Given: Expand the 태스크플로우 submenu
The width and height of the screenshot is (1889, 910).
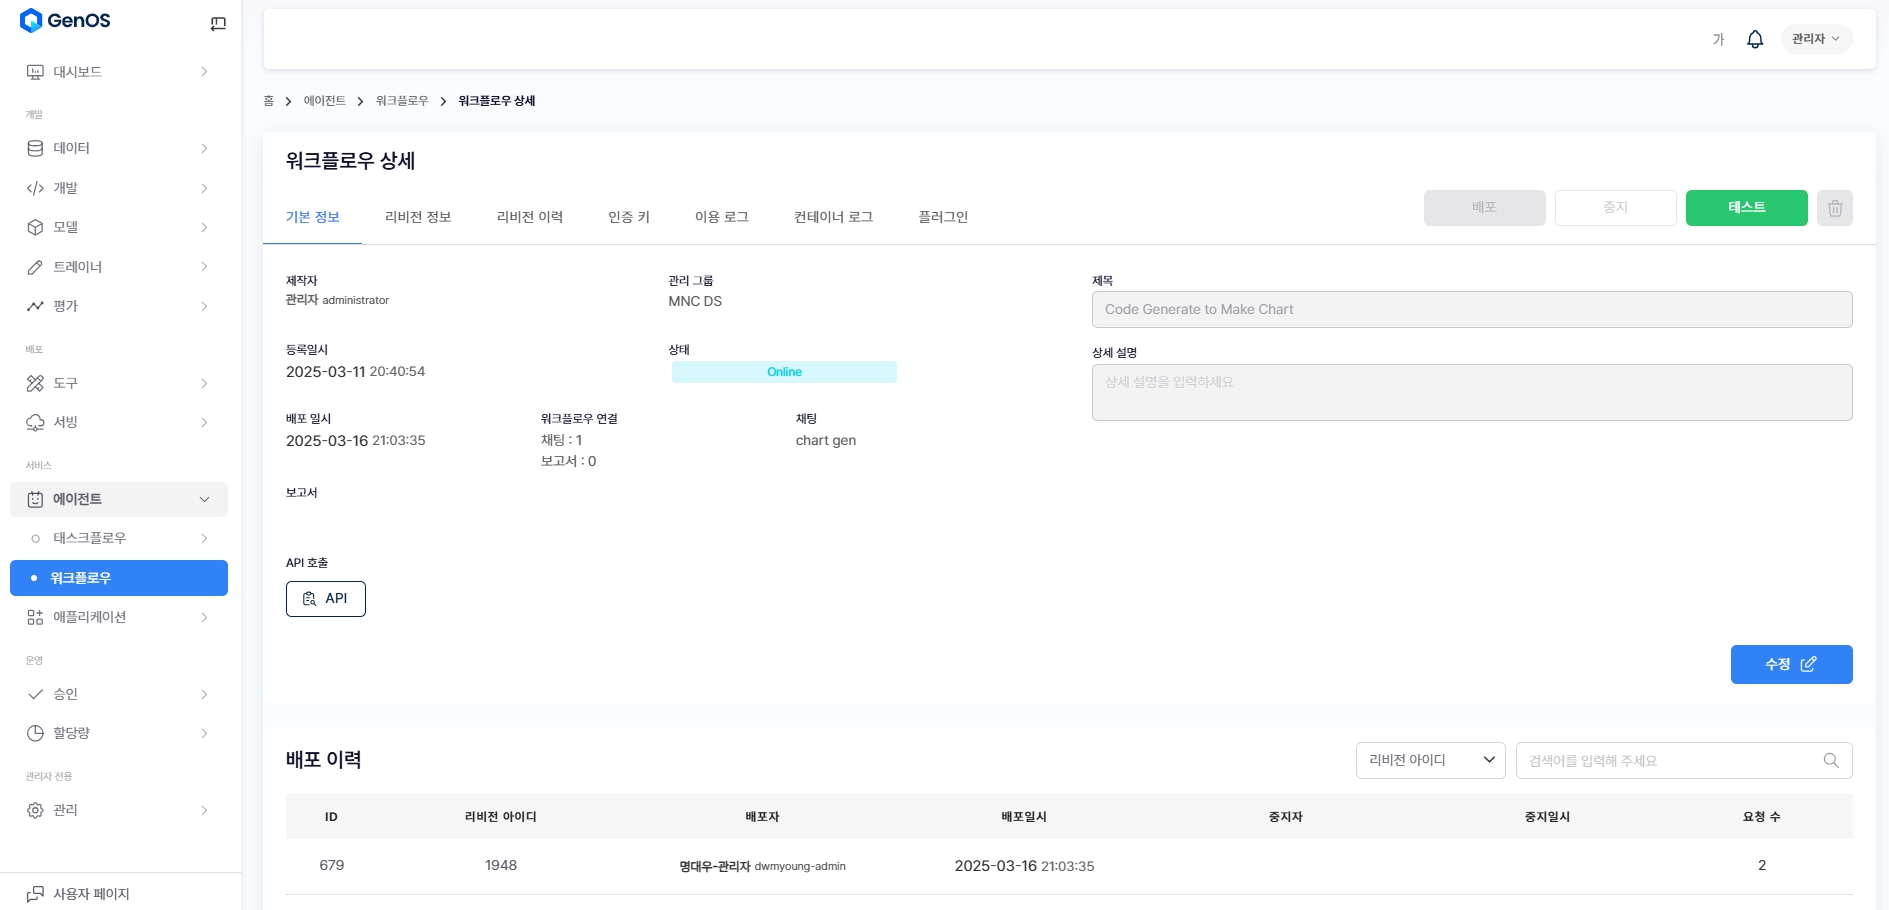Looking at the screenshot, I should (x=204, y=538).
